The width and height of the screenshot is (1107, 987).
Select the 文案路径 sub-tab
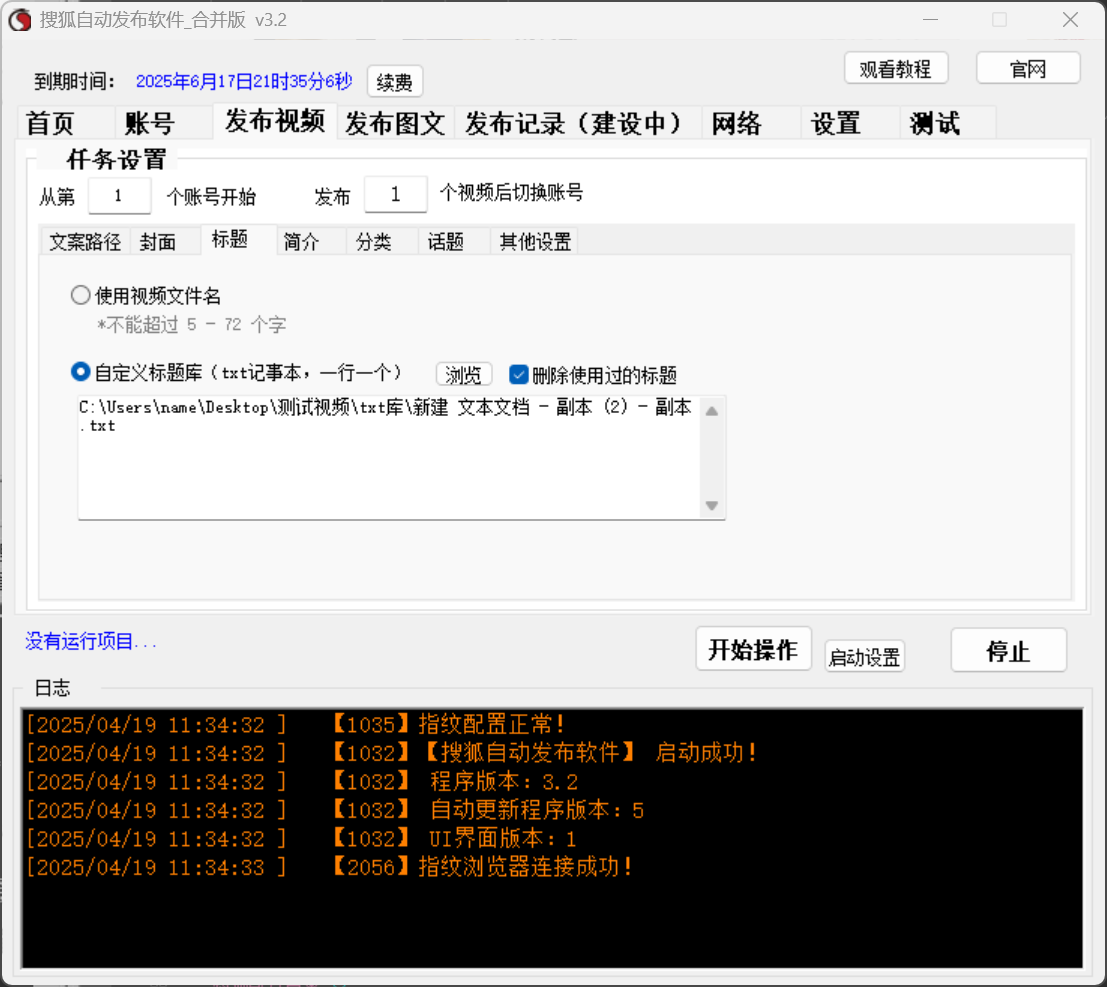(85, 242)
